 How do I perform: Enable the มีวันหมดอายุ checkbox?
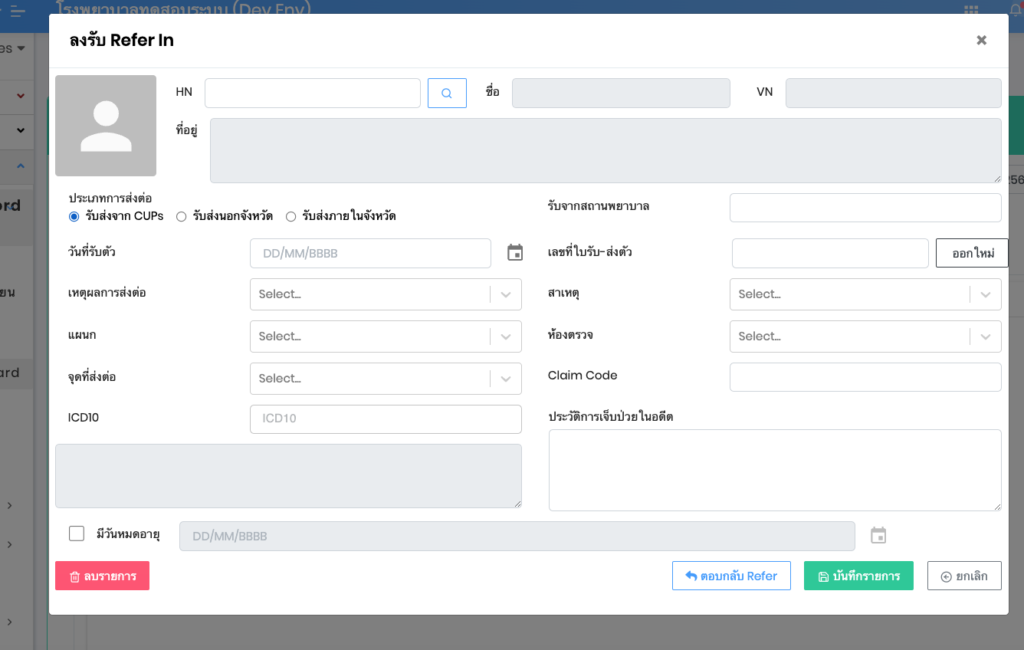77,534
